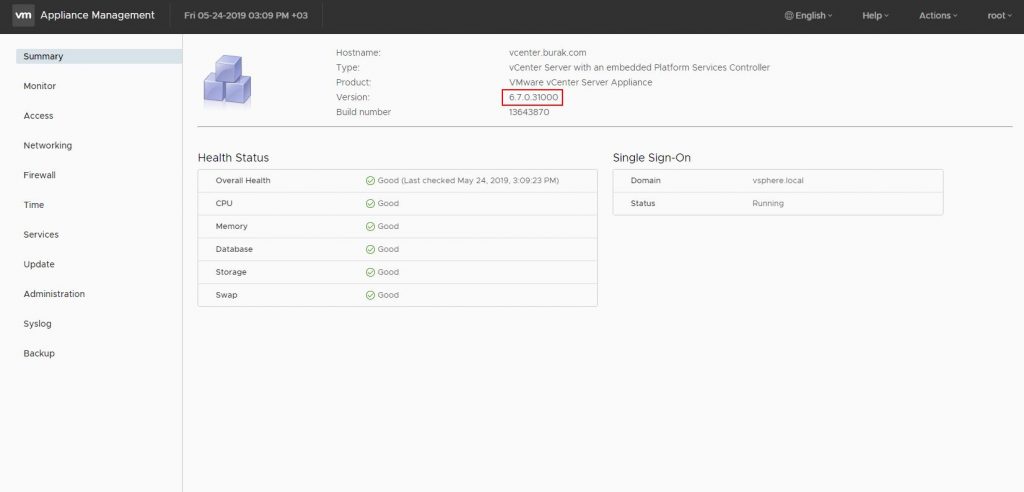The height and width of the screenshot is (492, 1024).
Task: Open the Monitor page
Action: click(40, 86)
